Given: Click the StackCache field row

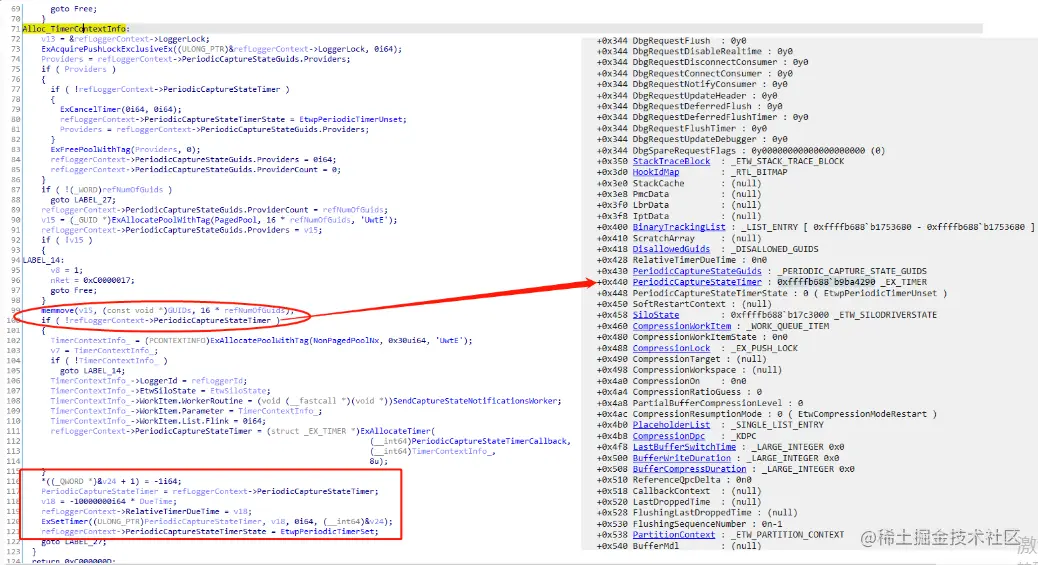Looking at the screenshot, I should 679,183.
